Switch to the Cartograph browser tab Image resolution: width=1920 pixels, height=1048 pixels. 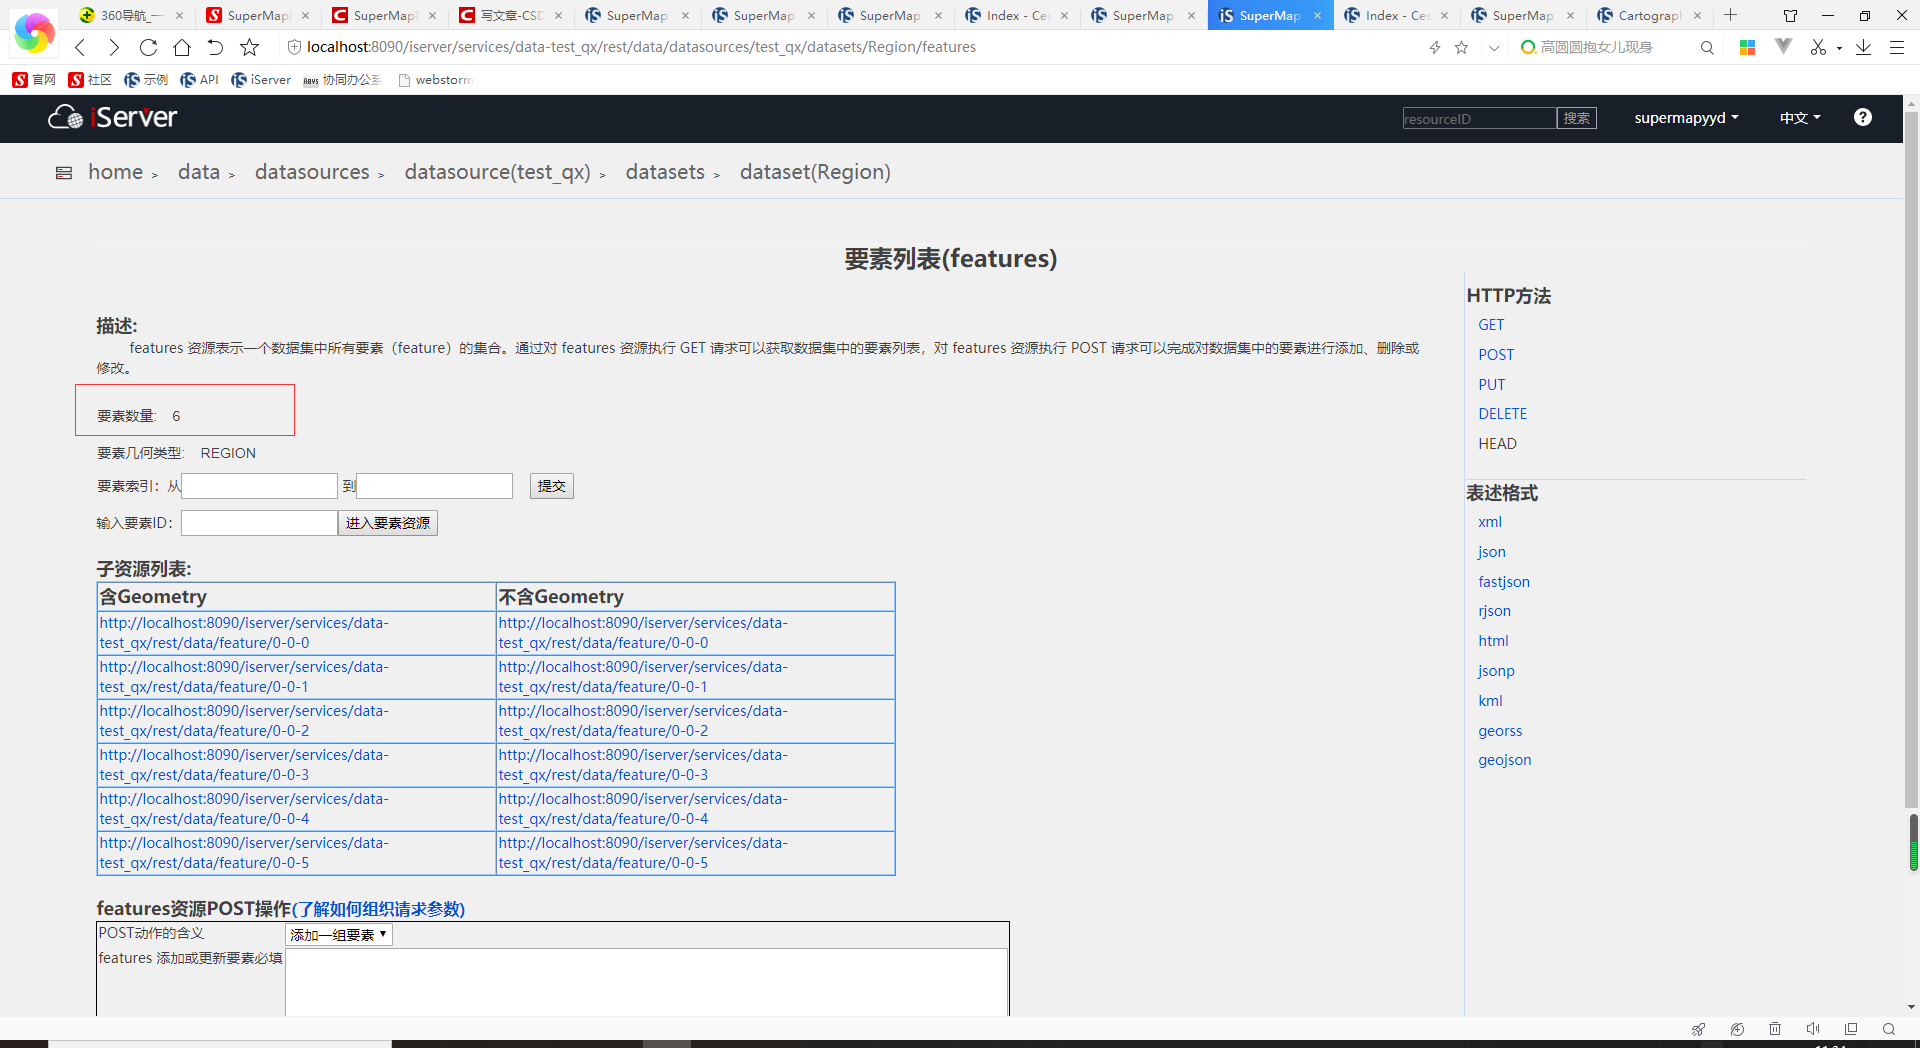[x=1643, y=15]
